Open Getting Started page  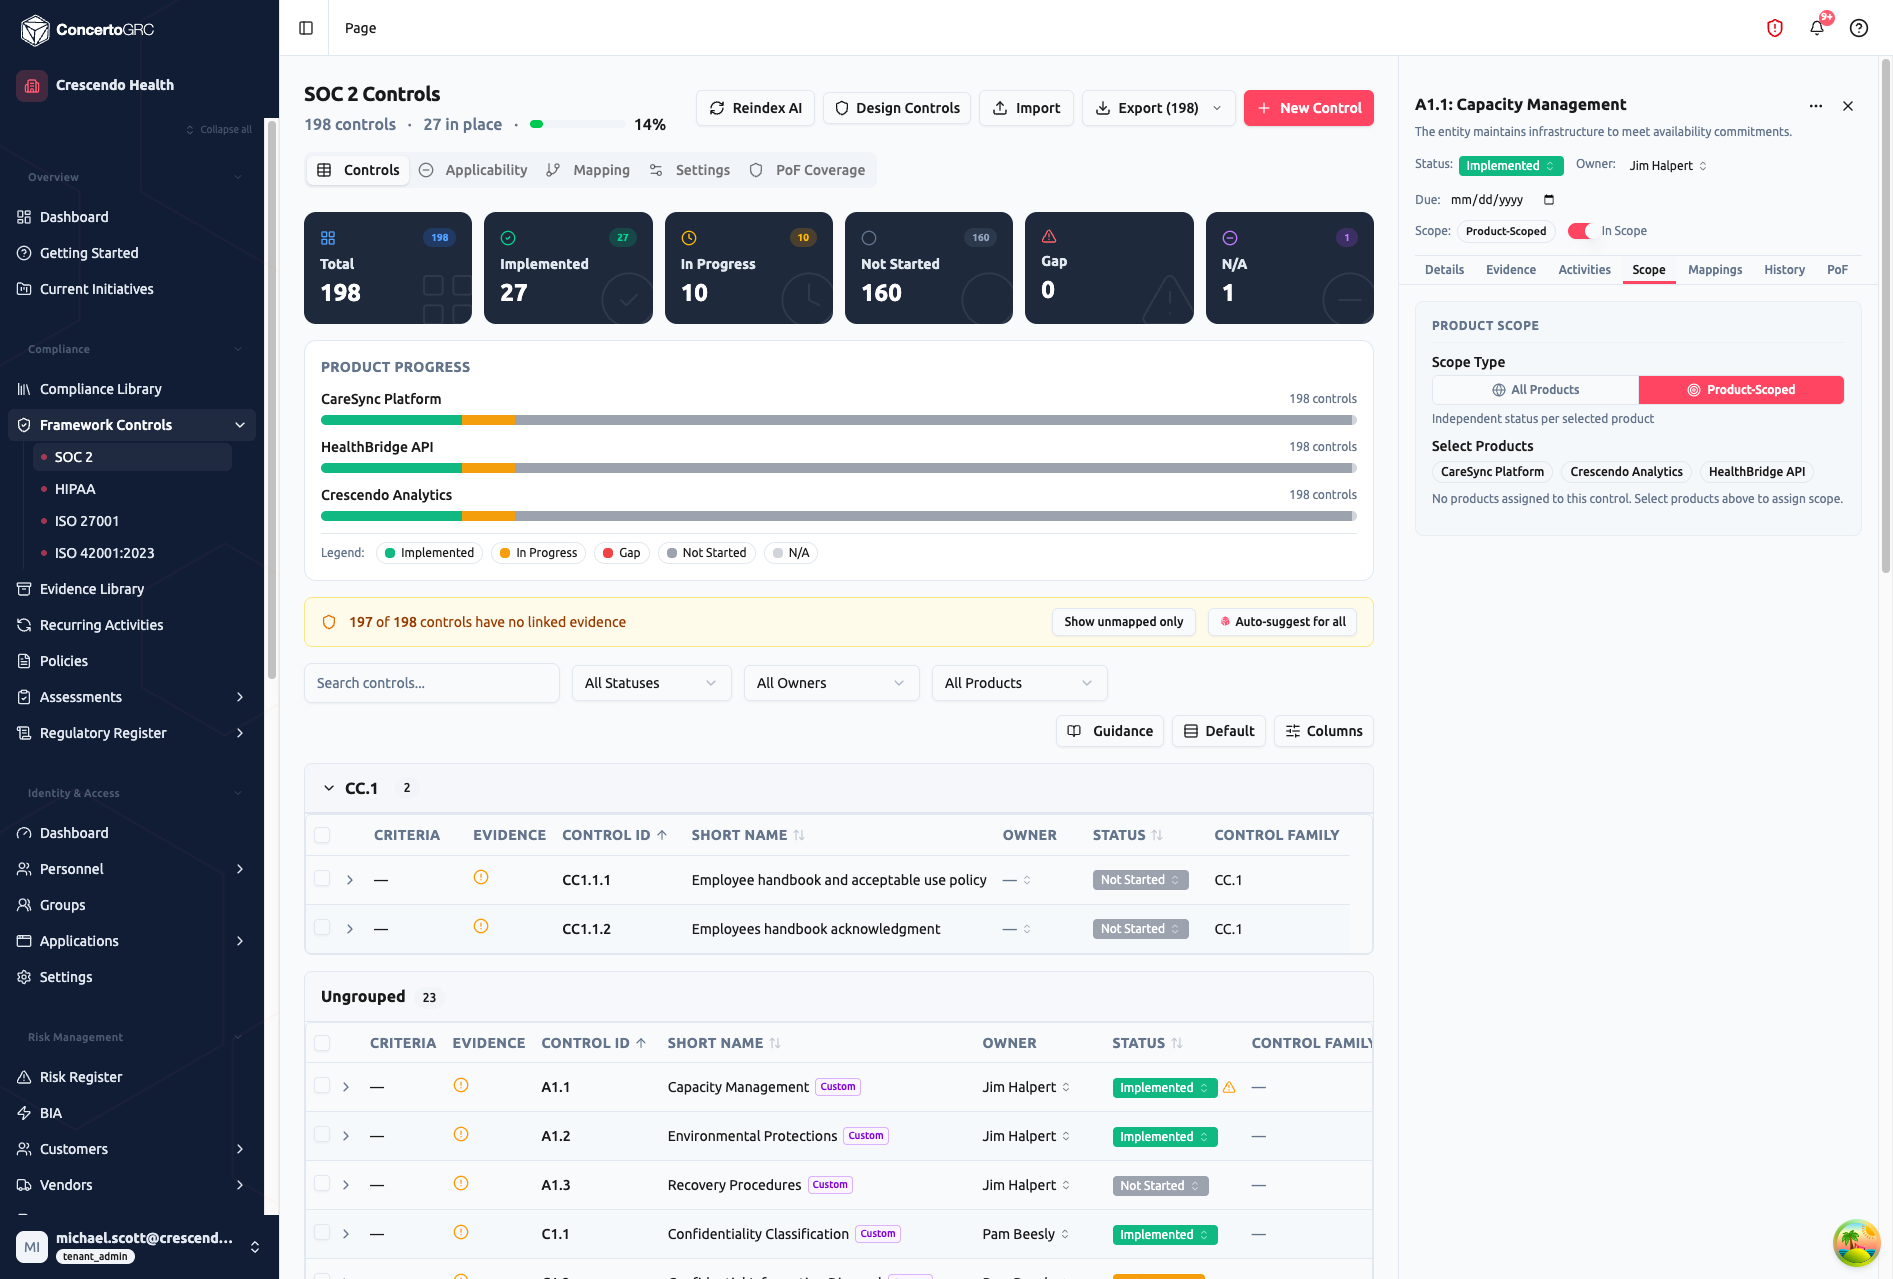(x=89, y=253)
